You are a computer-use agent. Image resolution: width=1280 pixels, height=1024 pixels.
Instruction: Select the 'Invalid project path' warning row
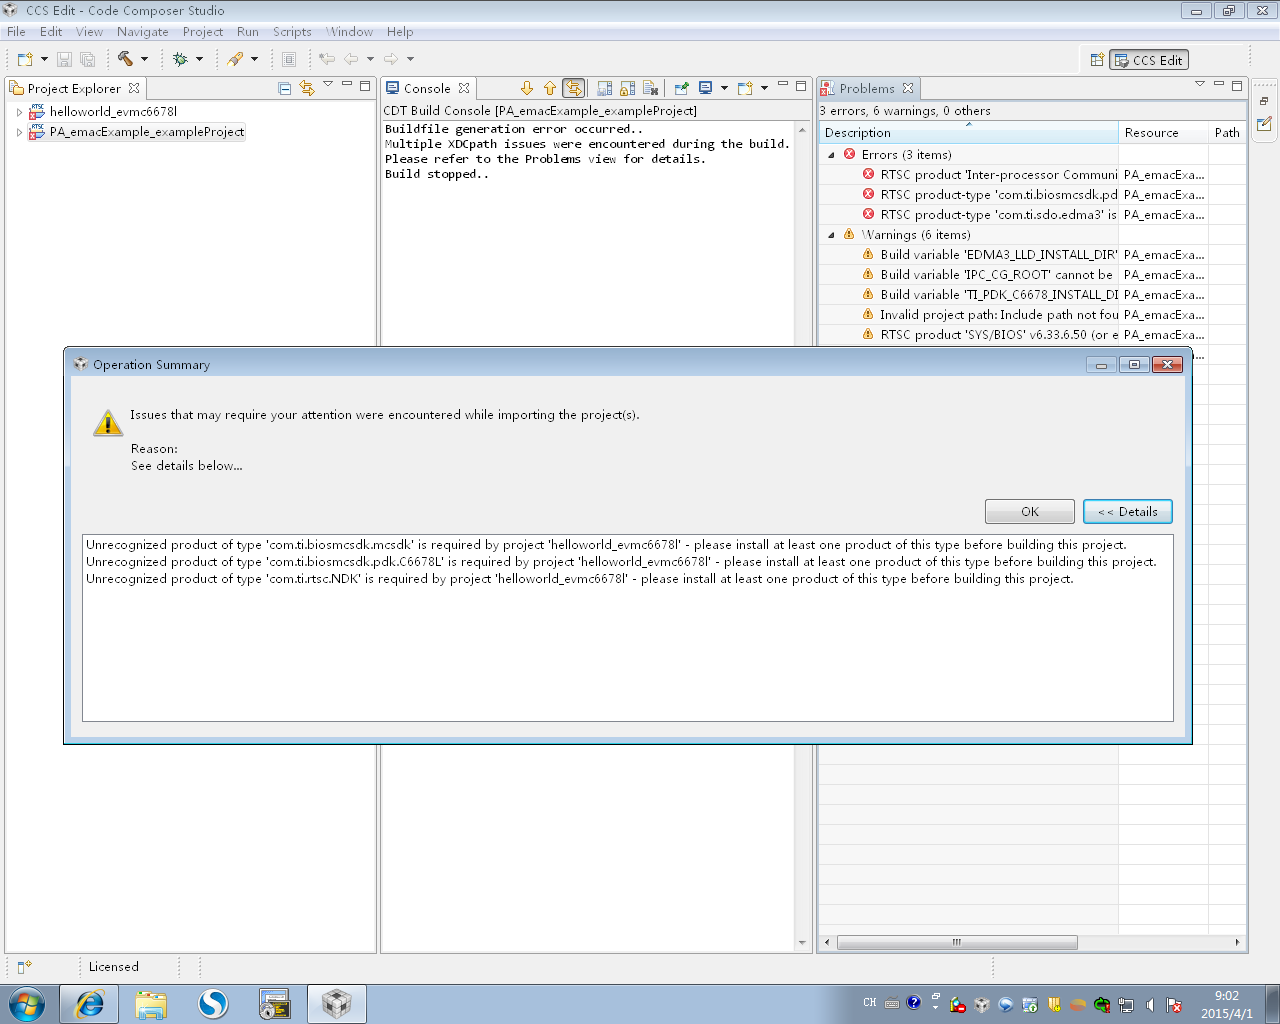(1033, 315)
